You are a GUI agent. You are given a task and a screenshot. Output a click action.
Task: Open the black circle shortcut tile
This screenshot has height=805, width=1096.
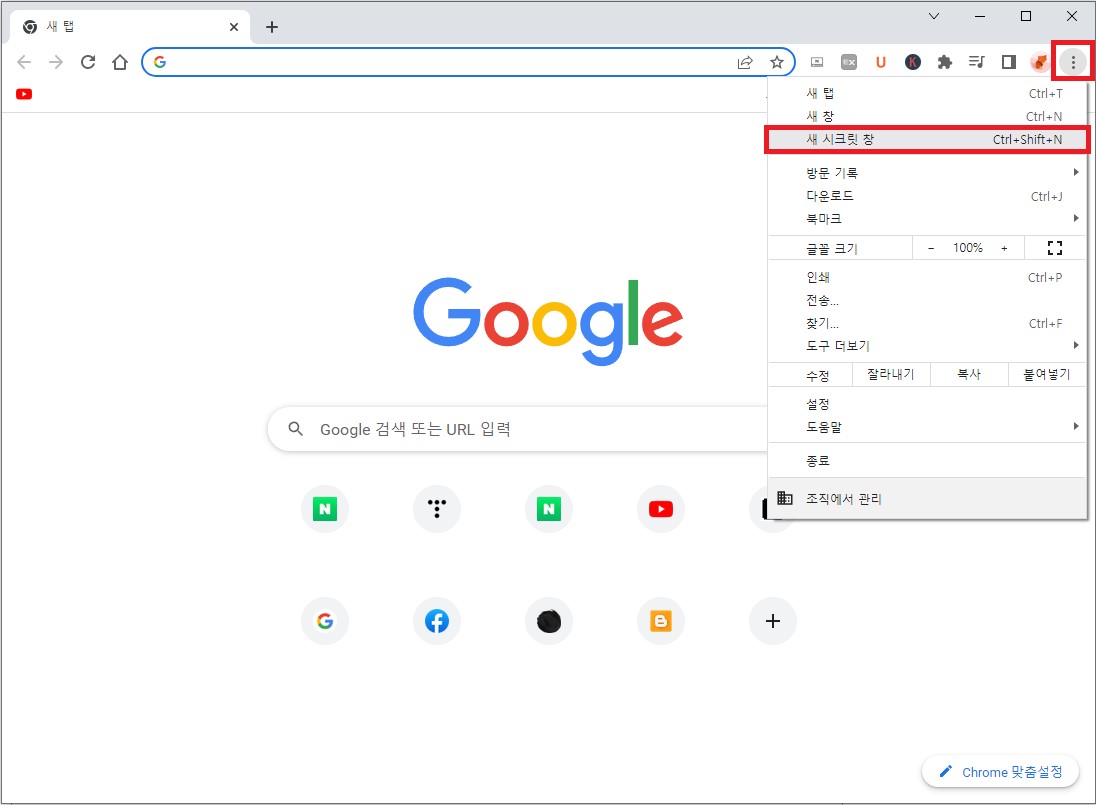(x=549, y=621)
